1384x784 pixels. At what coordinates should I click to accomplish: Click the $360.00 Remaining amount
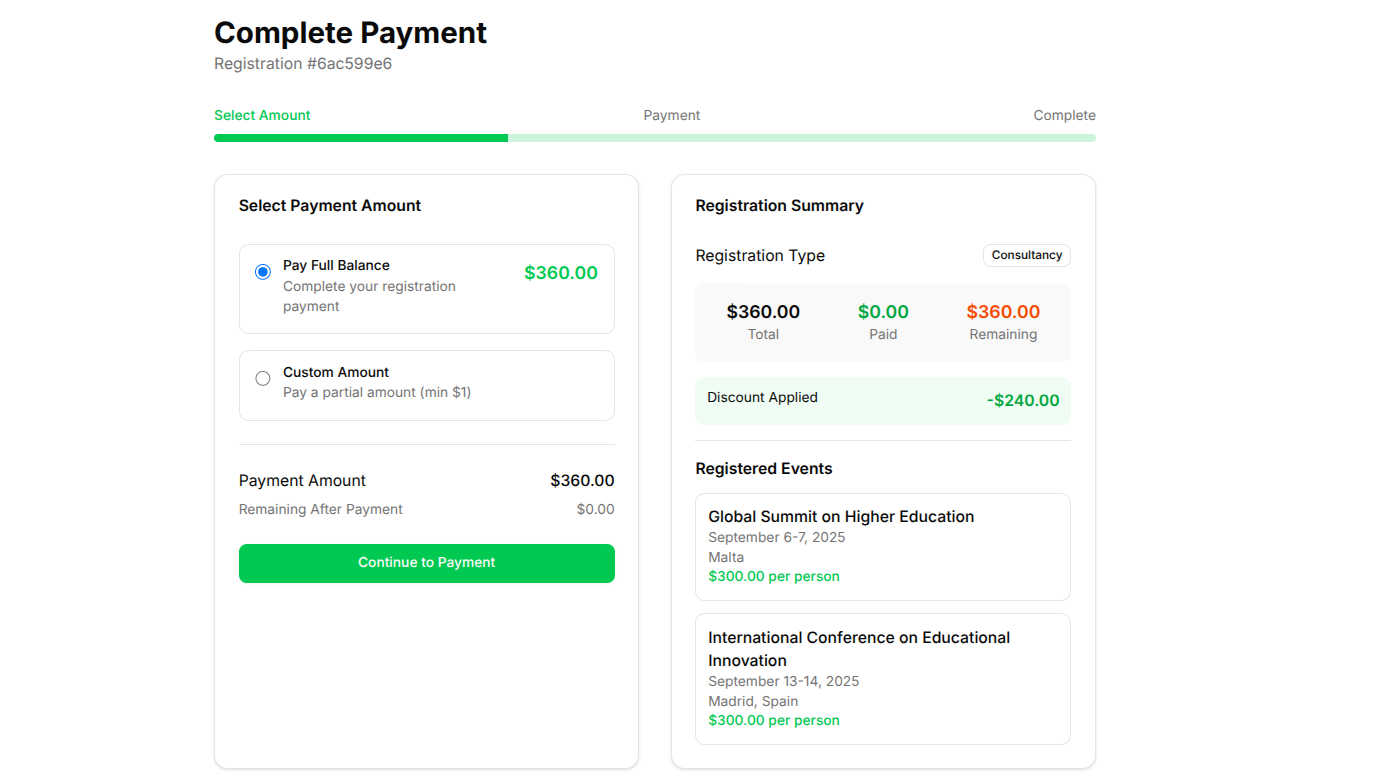pos(1003,311)
